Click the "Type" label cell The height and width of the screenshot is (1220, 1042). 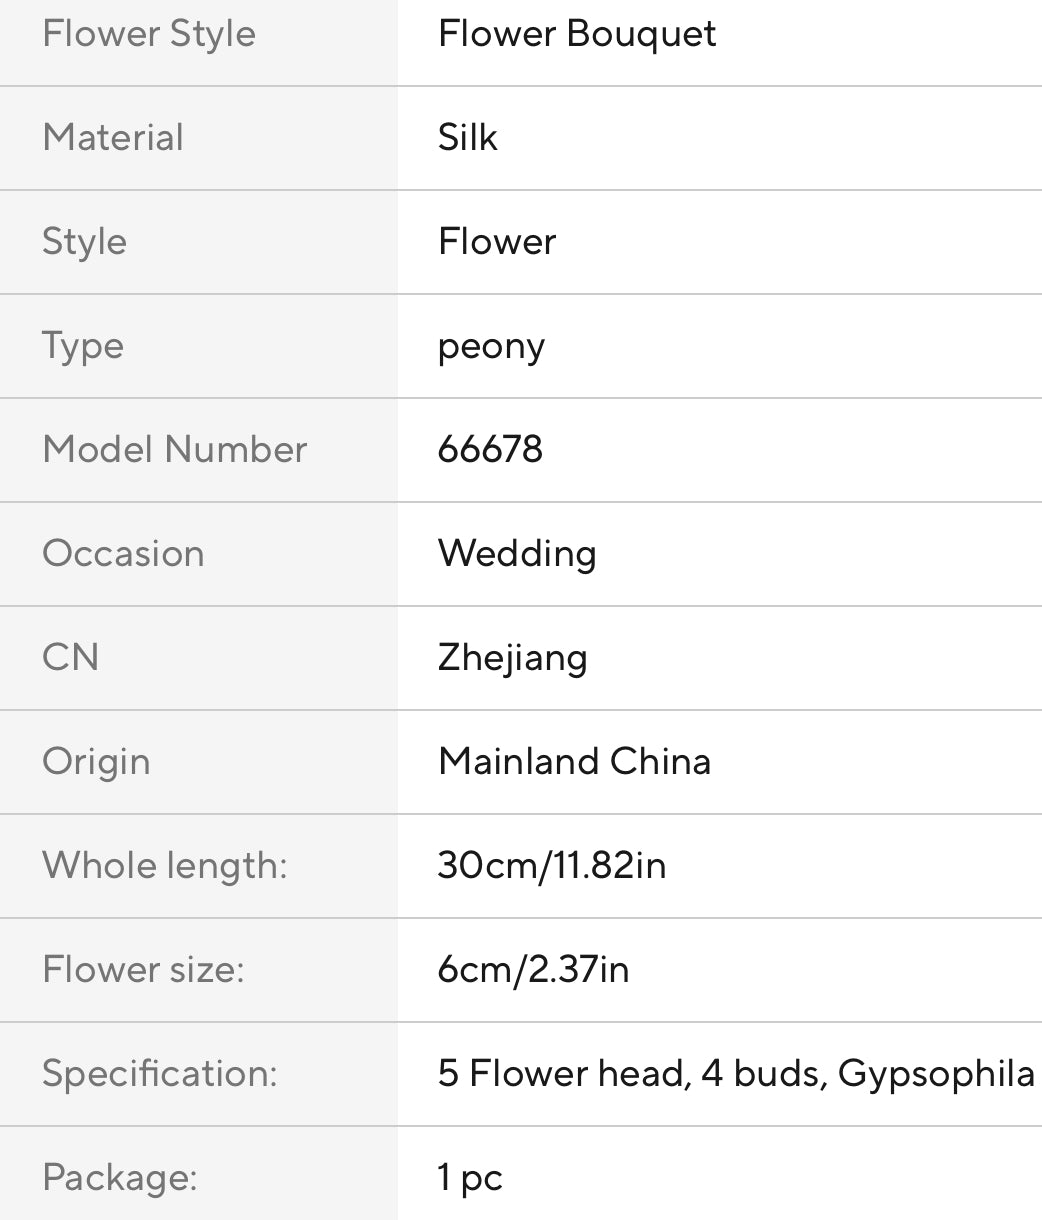point(83,346)
